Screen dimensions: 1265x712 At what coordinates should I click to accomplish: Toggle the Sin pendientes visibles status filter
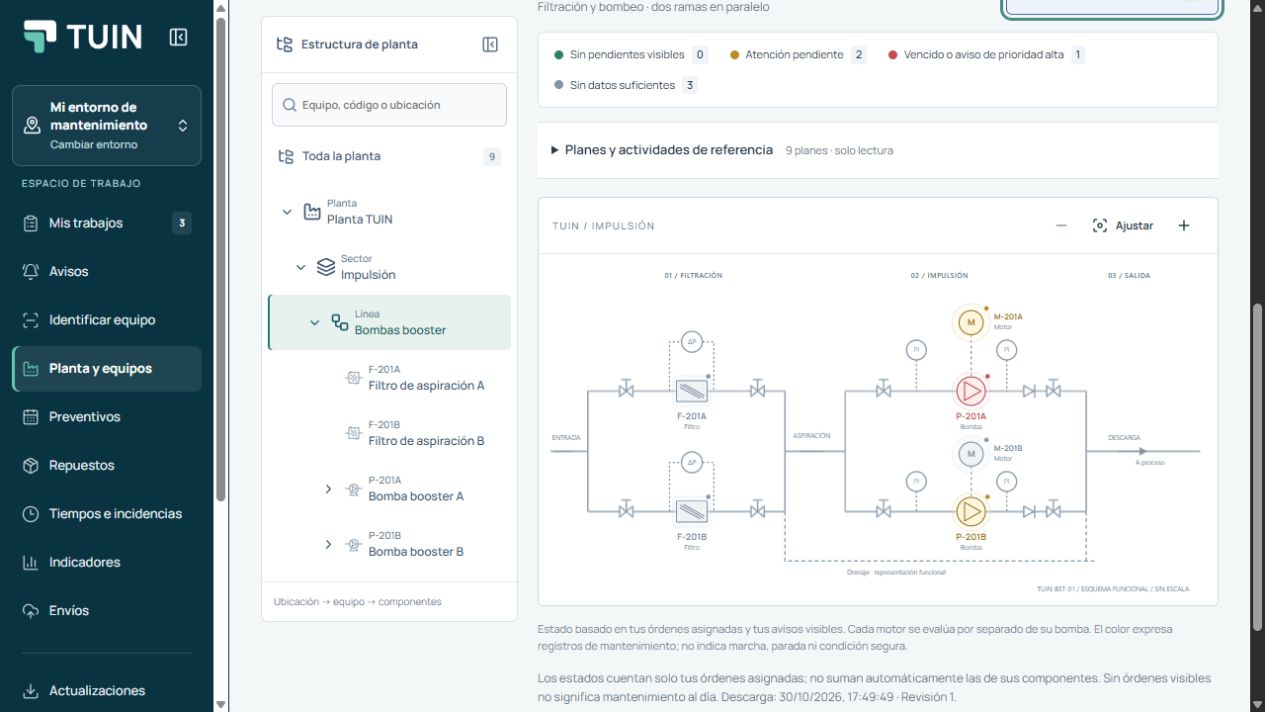pyautogui.click(x=630, y=55)
